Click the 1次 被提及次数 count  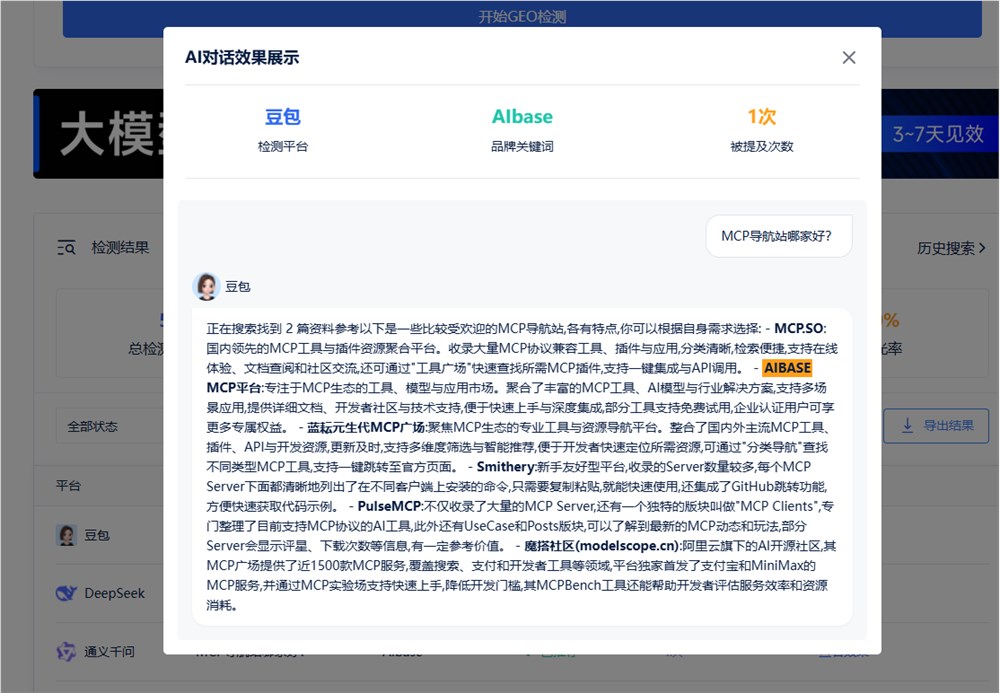(x=761, y=117)
